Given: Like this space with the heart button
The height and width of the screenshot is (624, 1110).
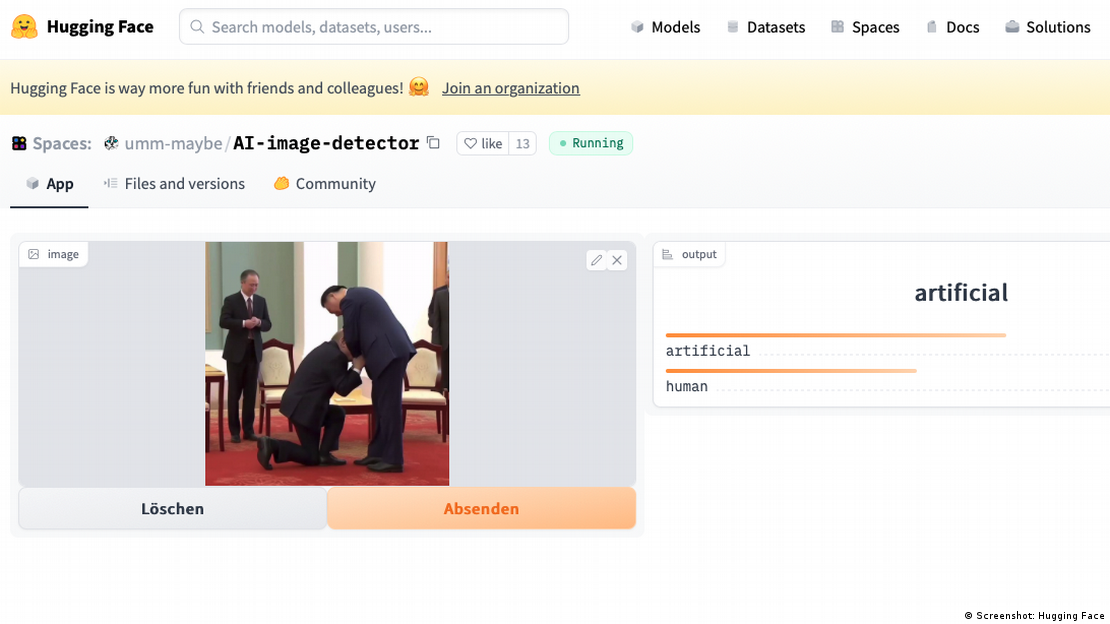Looking at the screenshot, I should [482, 143].
